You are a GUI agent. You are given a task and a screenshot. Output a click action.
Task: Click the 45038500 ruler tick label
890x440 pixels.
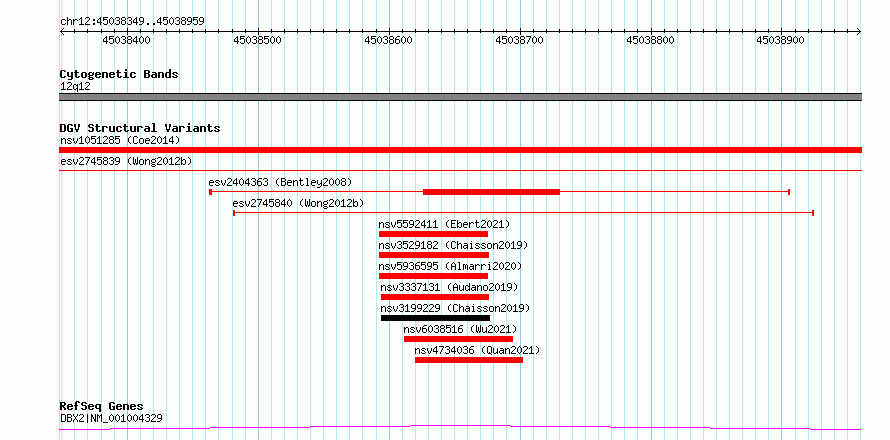point(258,41)
